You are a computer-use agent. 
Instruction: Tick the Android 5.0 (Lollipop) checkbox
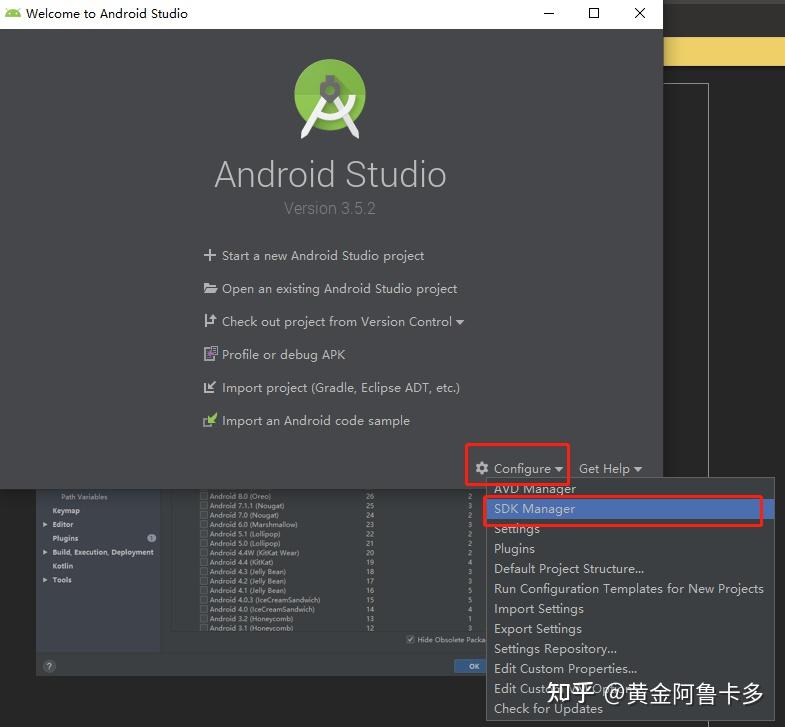(x=204, y=543)
